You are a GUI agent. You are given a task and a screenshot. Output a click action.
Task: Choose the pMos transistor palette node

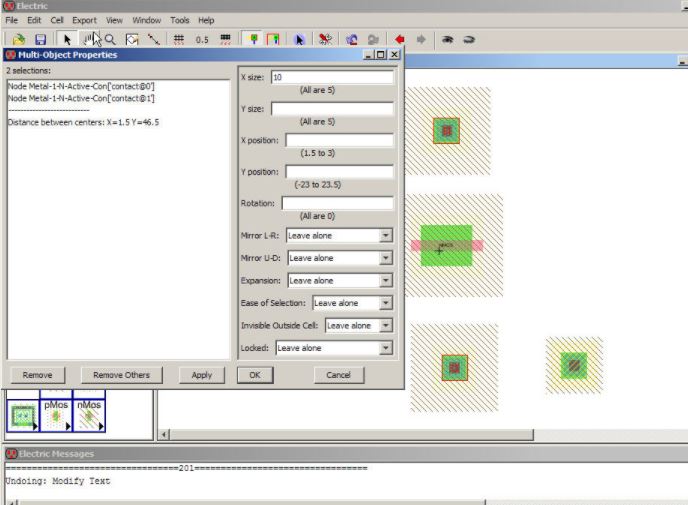pos(55,414)
